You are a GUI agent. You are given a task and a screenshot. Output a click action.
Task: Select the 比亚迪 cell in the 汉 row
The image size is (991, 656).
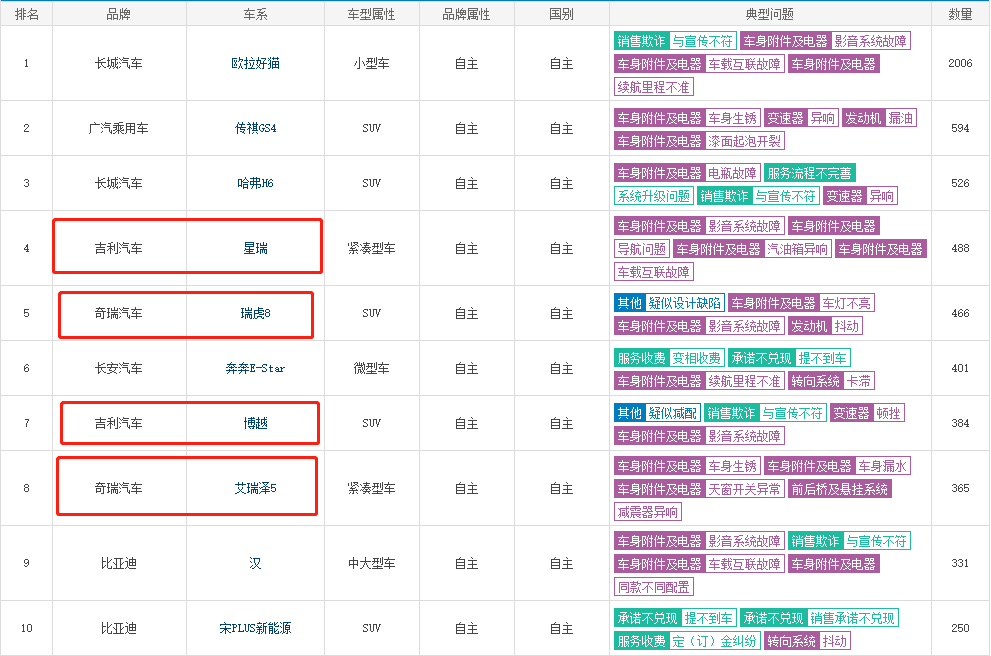(119, 564)
